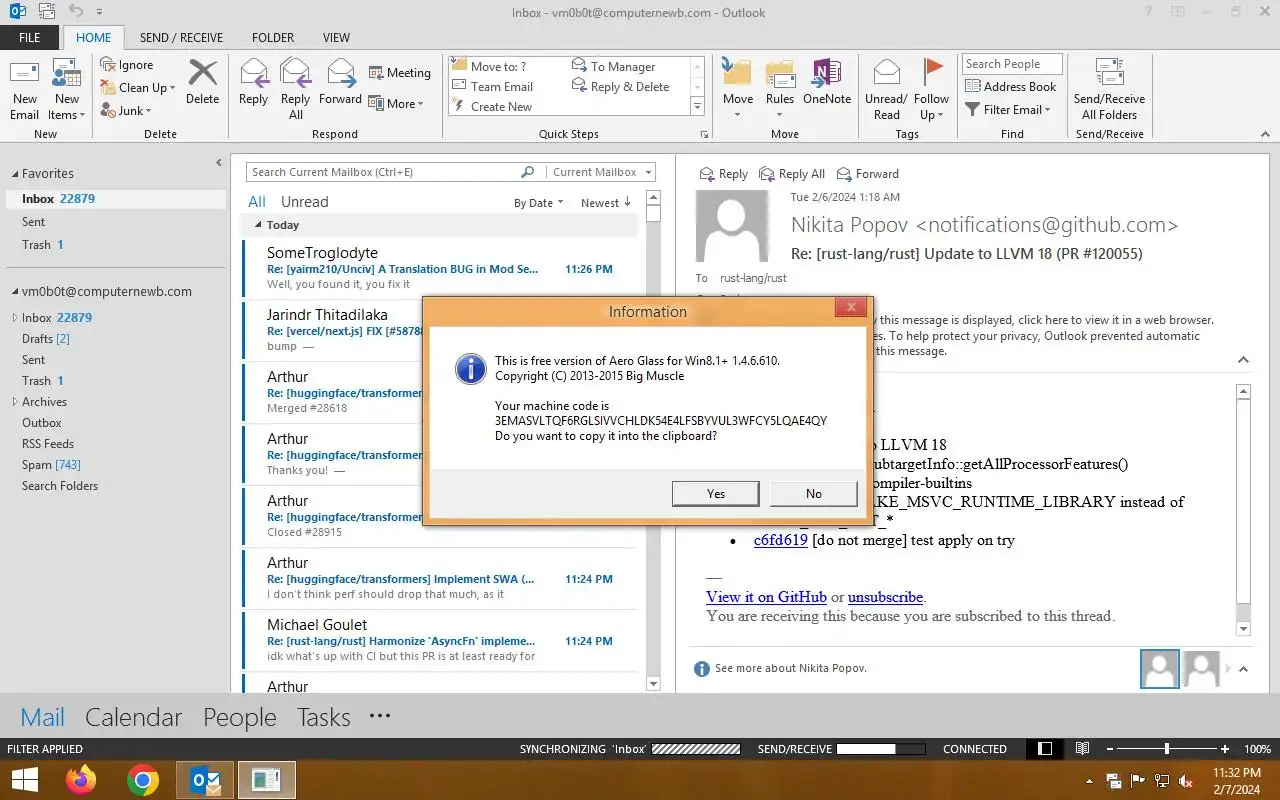Image resolution: width=1280 pixels, height=800 pixels.
Task: Switch to the VIEW tab
Action: click(336, 38)
